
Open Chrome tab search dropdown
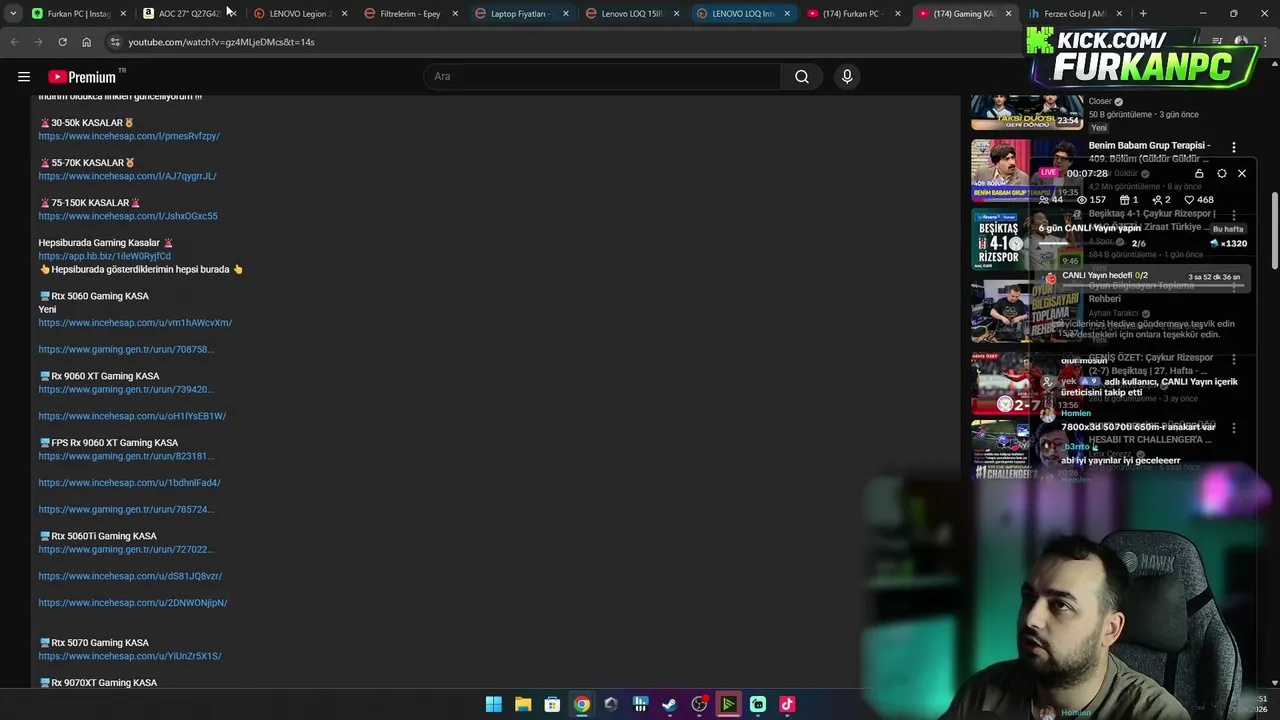pyautogui.click(x=12, y=13)
